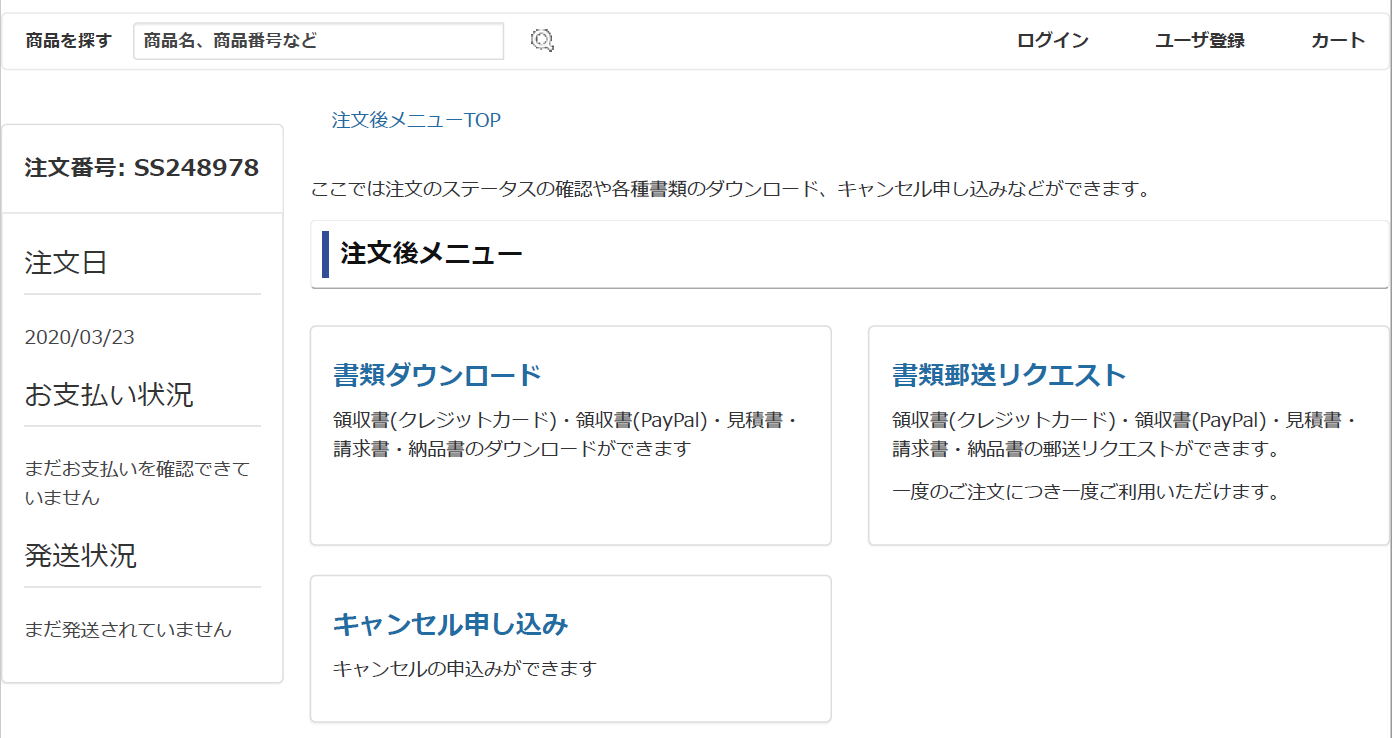Click the 商品を探す label
The width and height of the screenshot is (1392, 738).
point(66,41)
